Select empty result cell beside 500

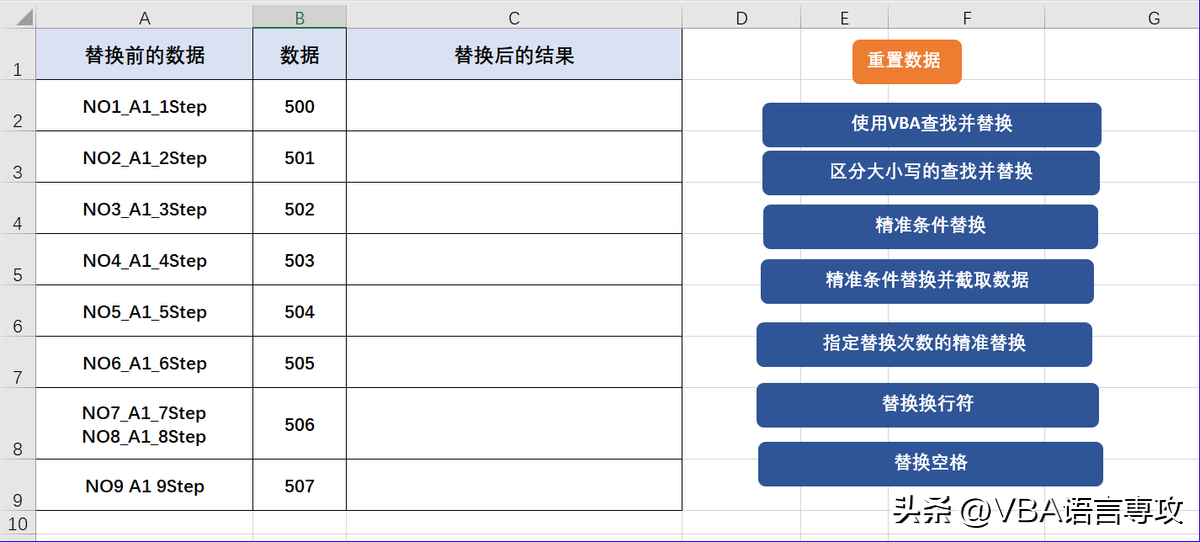[x=514, y=106]
